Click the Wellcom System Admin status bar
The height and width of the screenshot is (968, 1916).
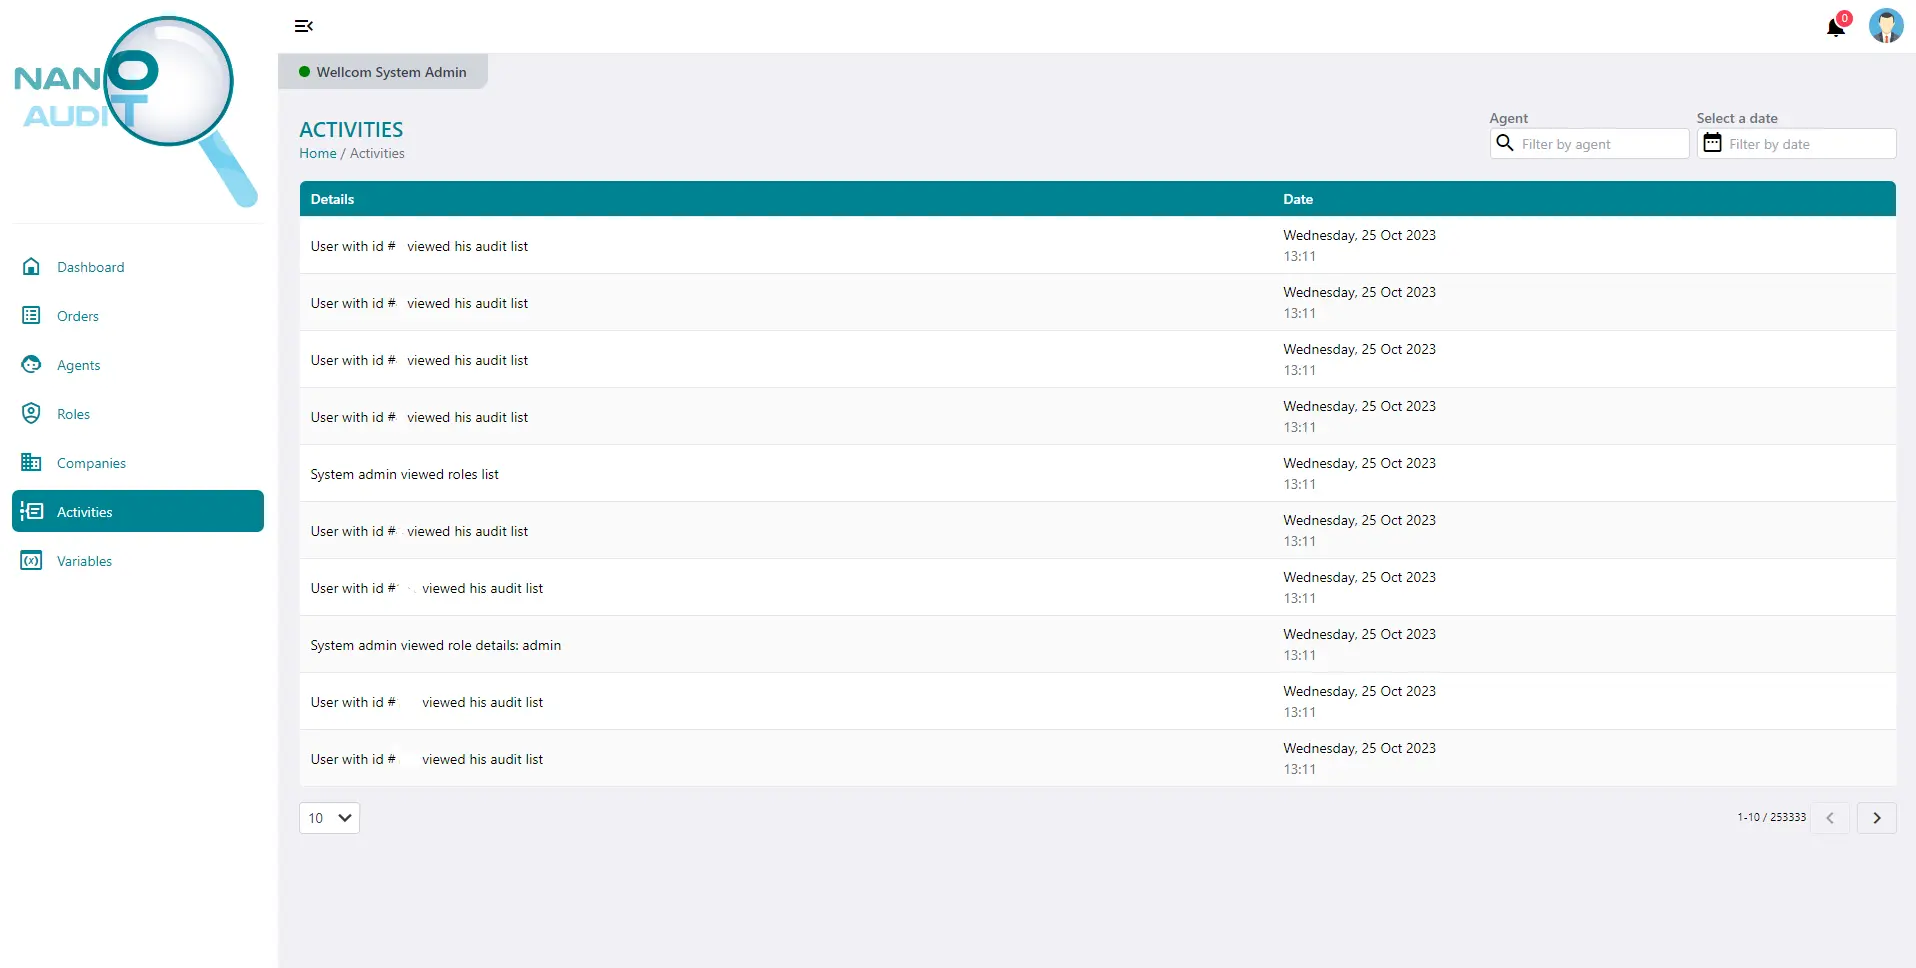pos(383,71)
